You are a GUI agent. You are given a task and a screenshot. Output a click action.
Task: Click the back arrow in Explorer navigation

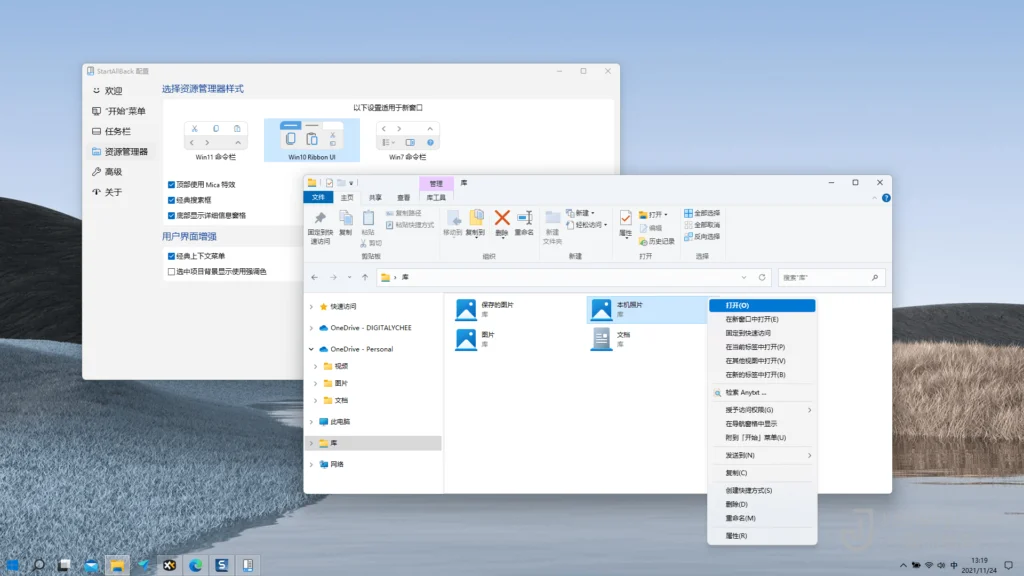(315, 278)
